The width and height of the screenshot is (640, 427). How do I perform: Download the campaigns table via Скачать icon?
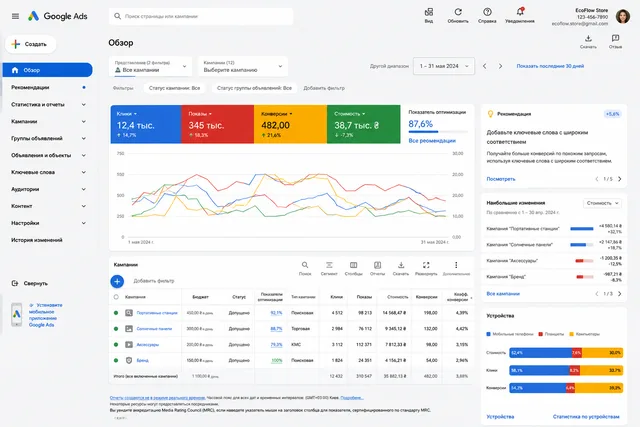(x=401, y=268)
